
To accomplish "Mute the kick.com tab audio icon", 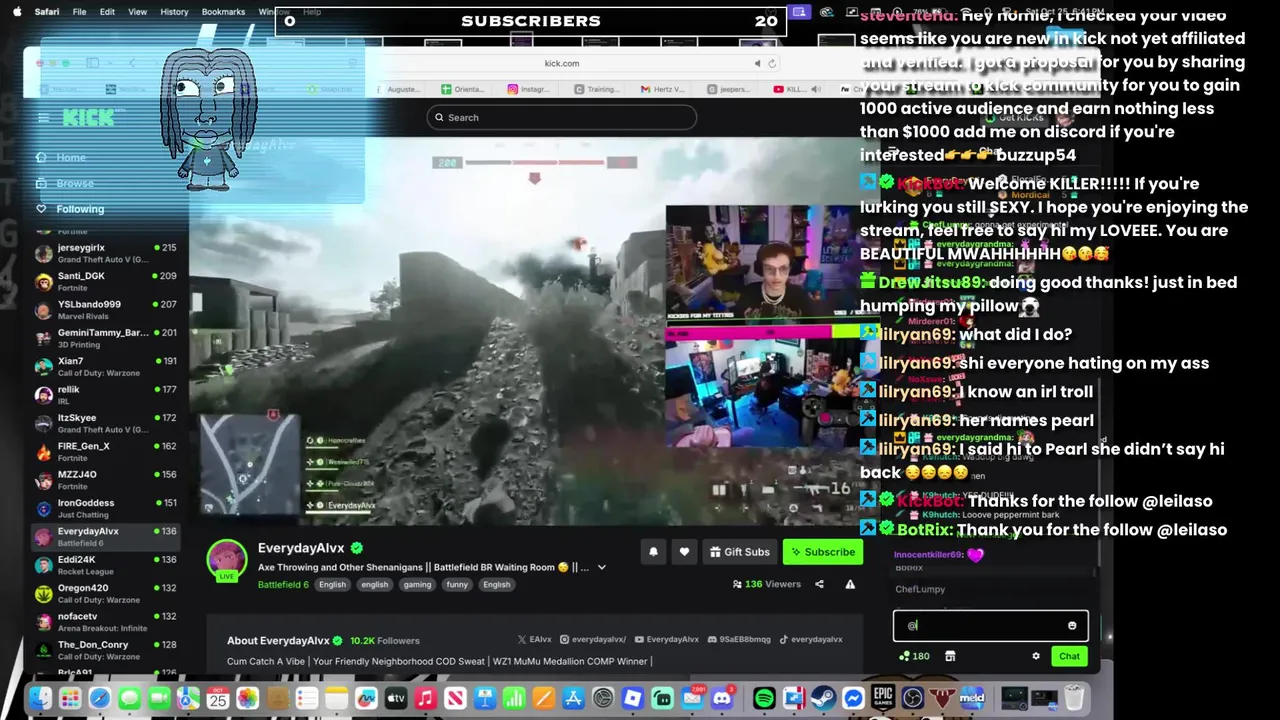I will coord(757,63).
